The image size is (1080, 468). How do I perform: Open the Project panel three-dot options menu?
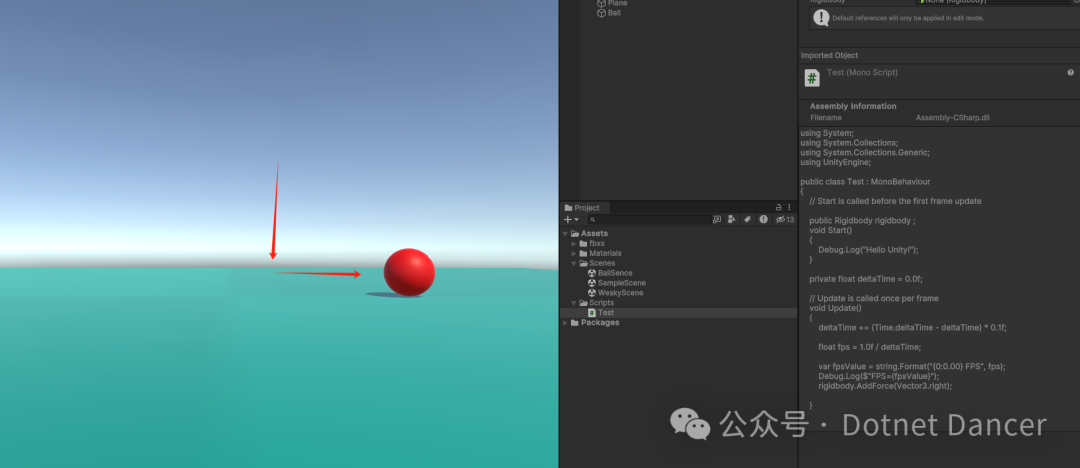click(790, 207)
